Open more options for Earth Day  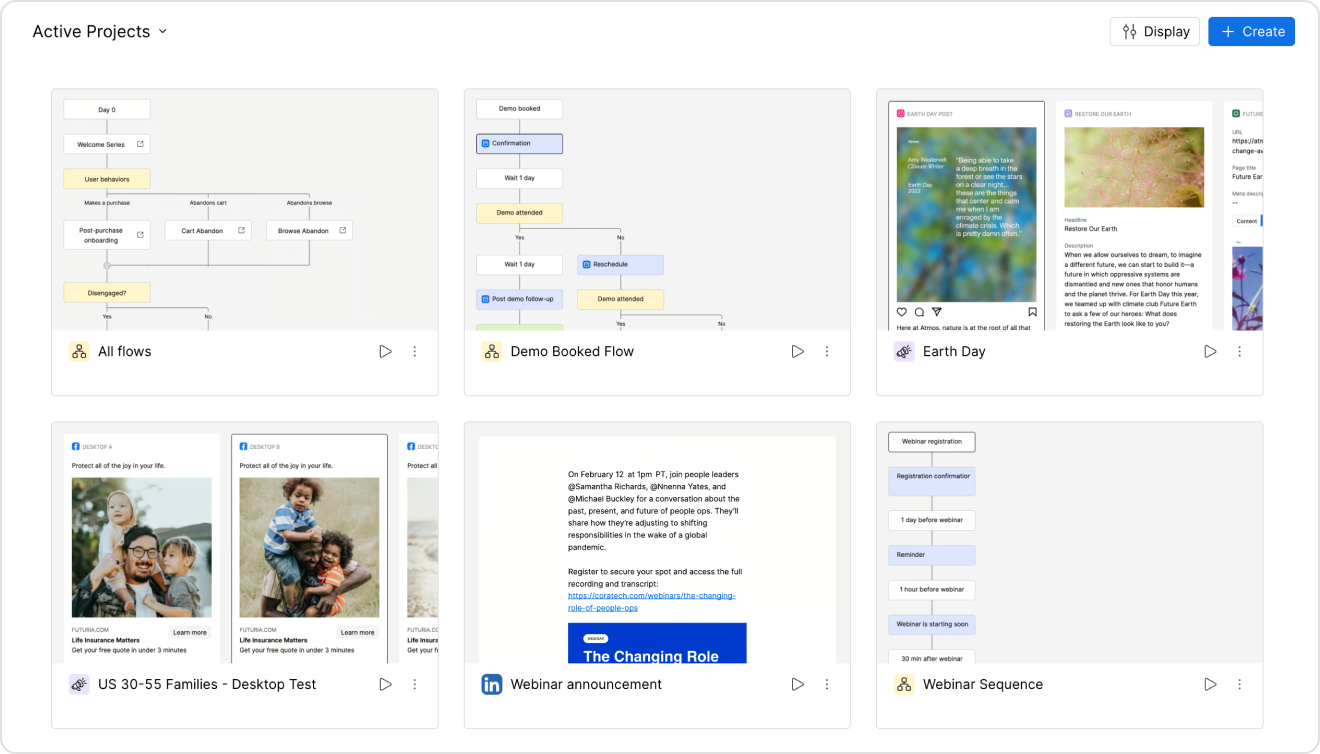tap(1240, 351)
